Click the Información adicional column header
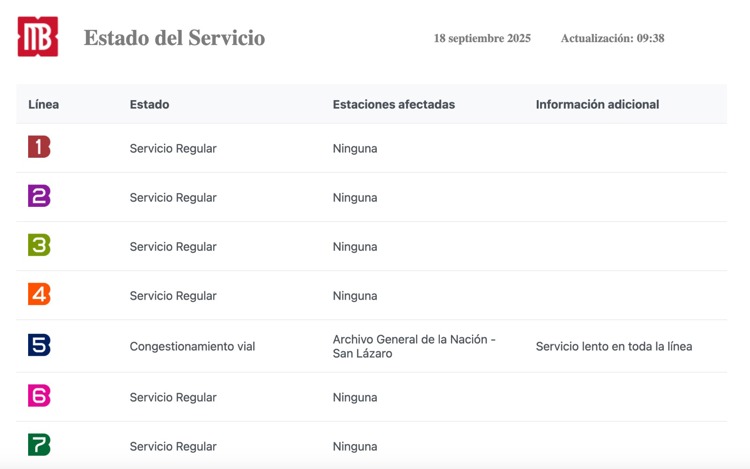 point(597,104)
